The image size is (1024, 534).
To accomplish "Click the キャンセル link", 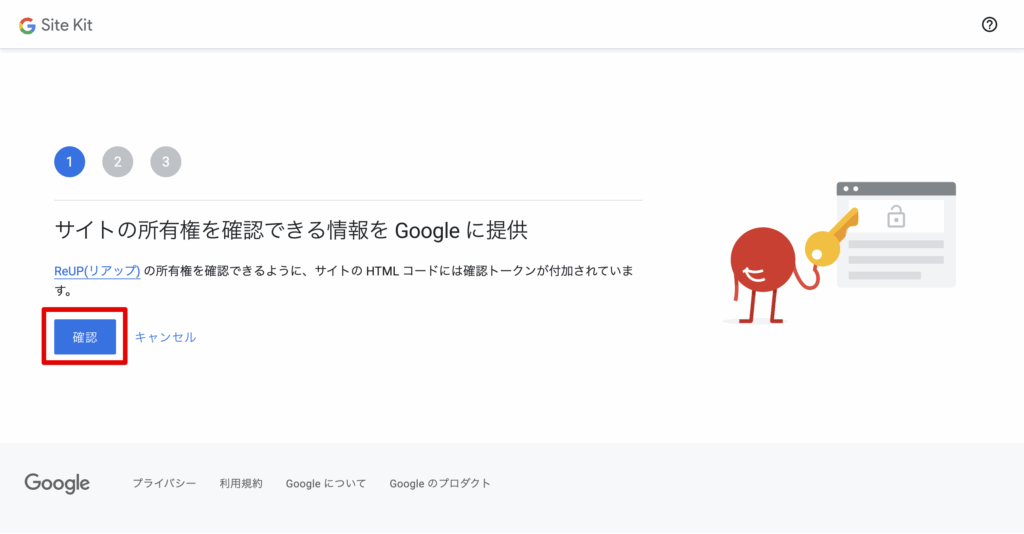I will point(165,337).
